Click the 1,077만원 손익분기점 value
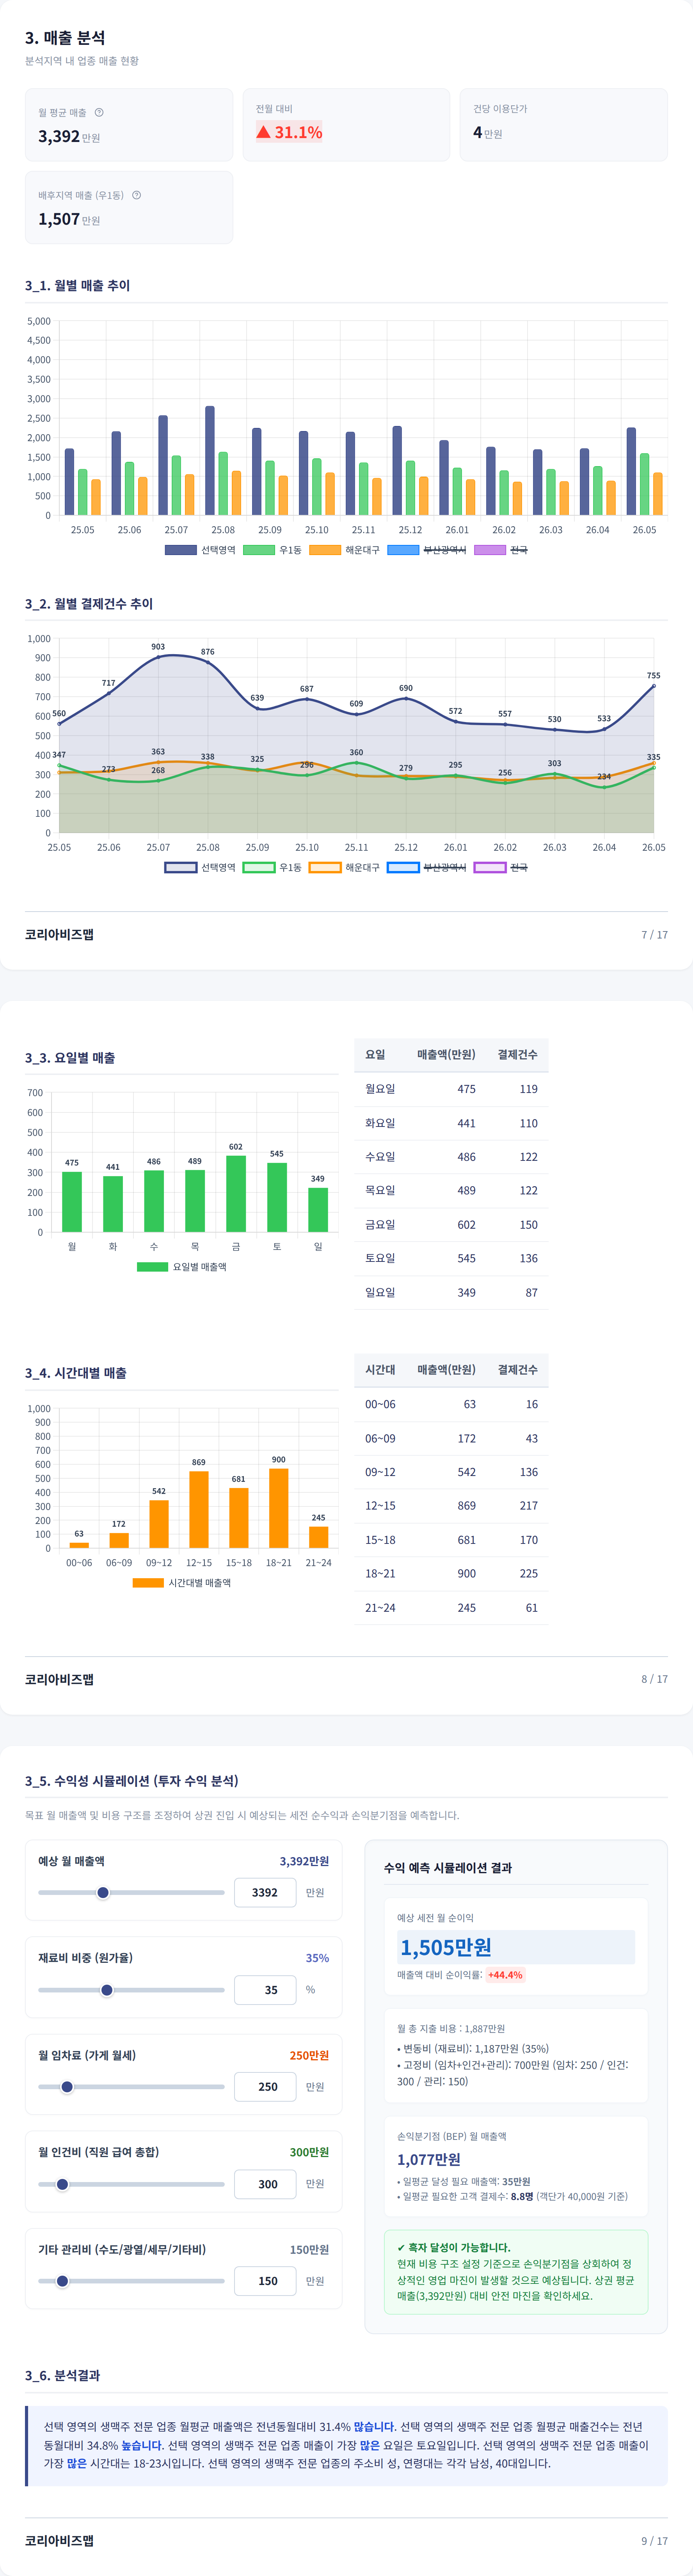Image resolution: width=693 pixels, height=2576 pixels. 429,2159
